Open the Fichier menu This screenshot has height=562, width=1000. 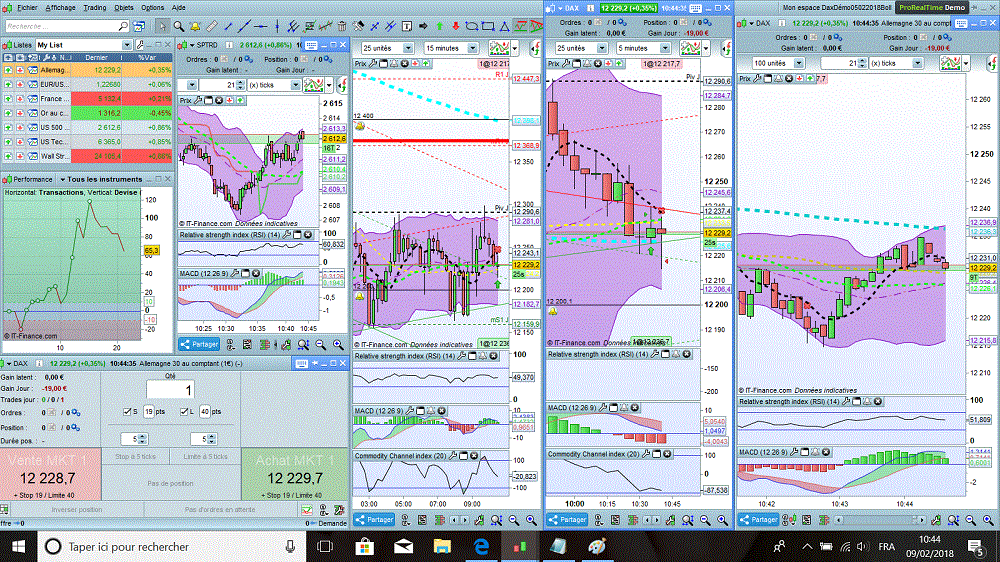pos(27,8)
